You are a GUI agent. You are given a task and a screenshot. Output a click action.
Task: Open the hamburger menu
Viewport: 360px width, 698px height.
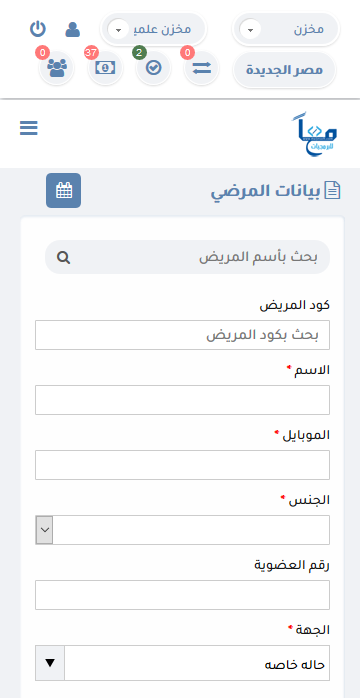[x=29, y=128]
